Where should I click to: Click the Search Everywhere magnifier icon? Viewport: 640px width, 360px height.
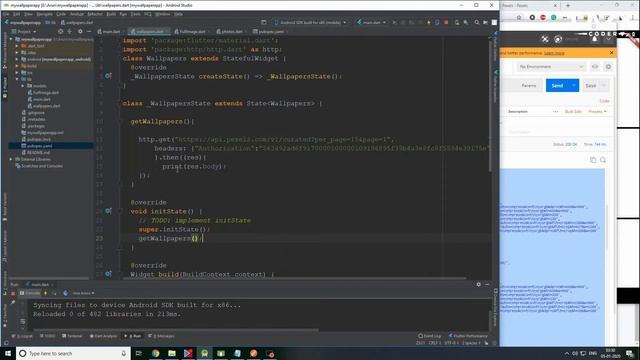(x=476, y=22)
